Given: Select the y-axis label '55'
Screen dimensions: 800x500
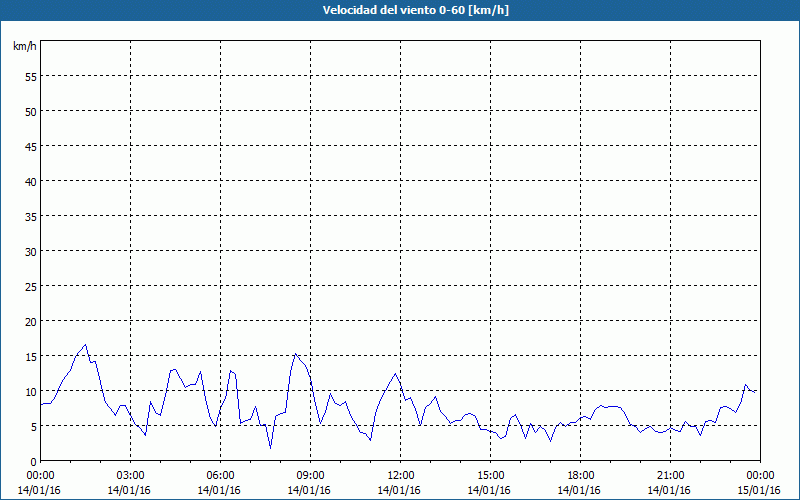Looking at the screenshot, I should click(x=31, y=77).
